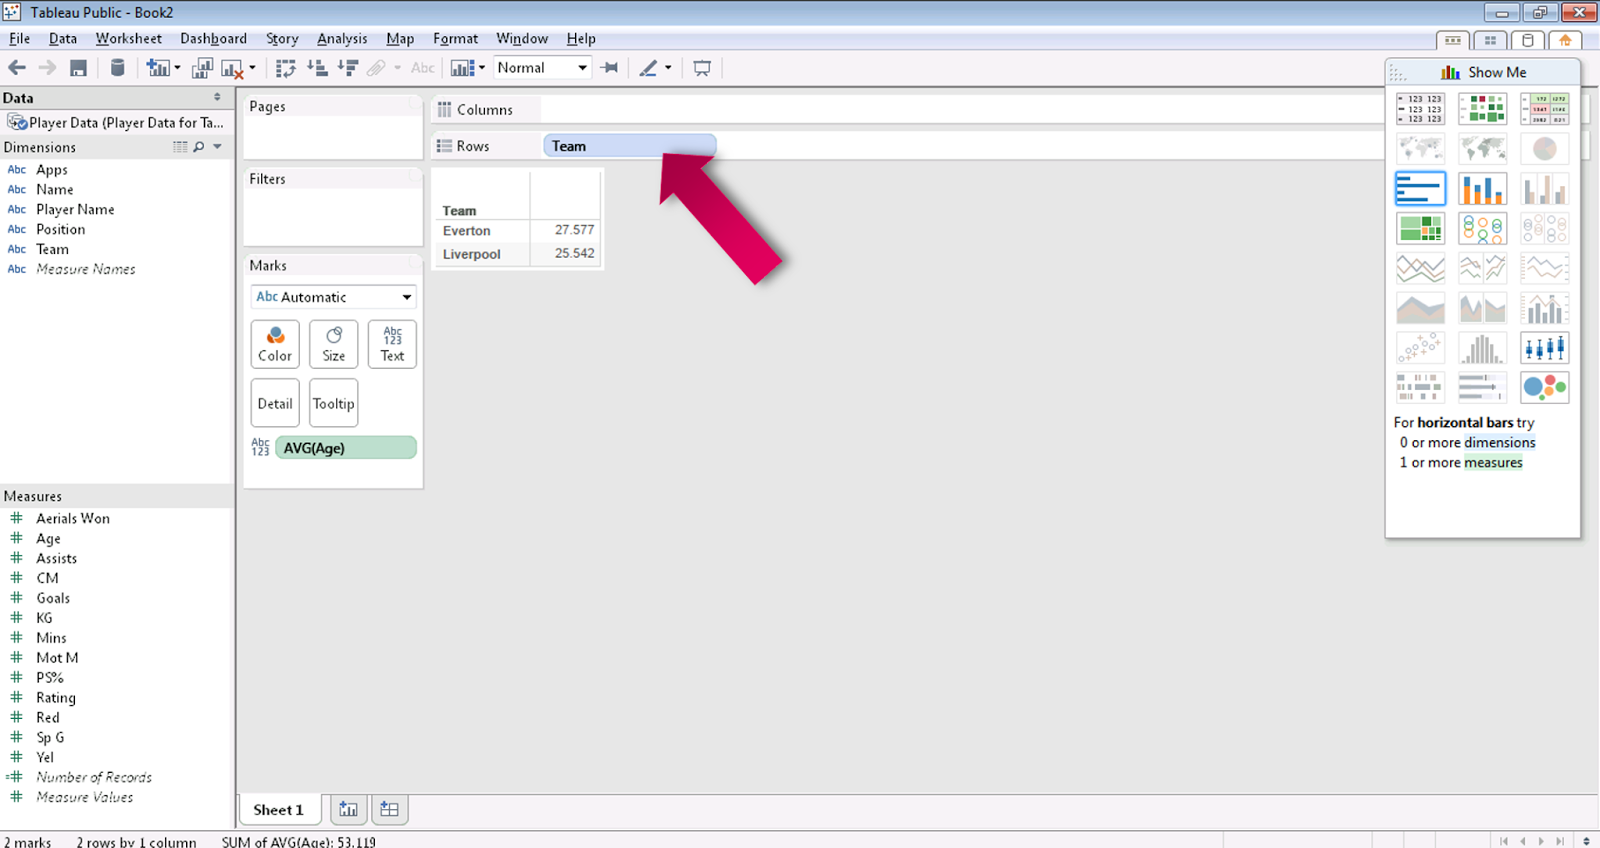The image size is (1600, 848).
Task: Click the Clear Sheet icon
Action: (x=232, y=68)
